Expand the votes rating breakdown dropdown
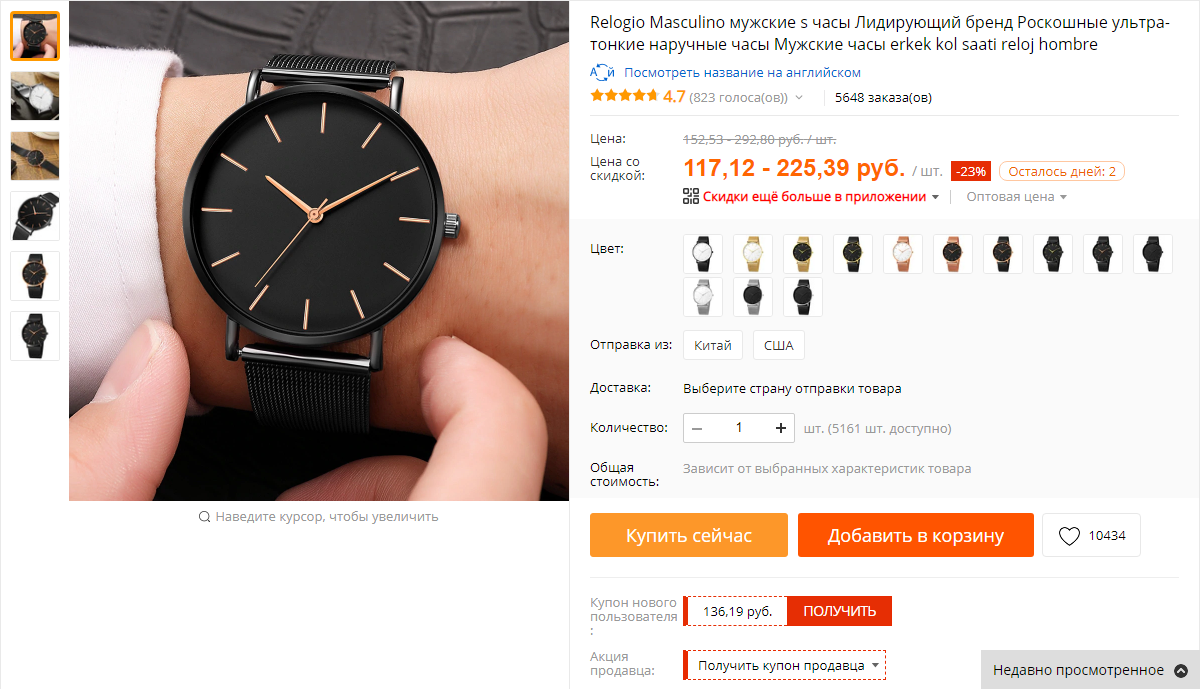This screenshot has height=689, width=1200. [x=799, y=98]
